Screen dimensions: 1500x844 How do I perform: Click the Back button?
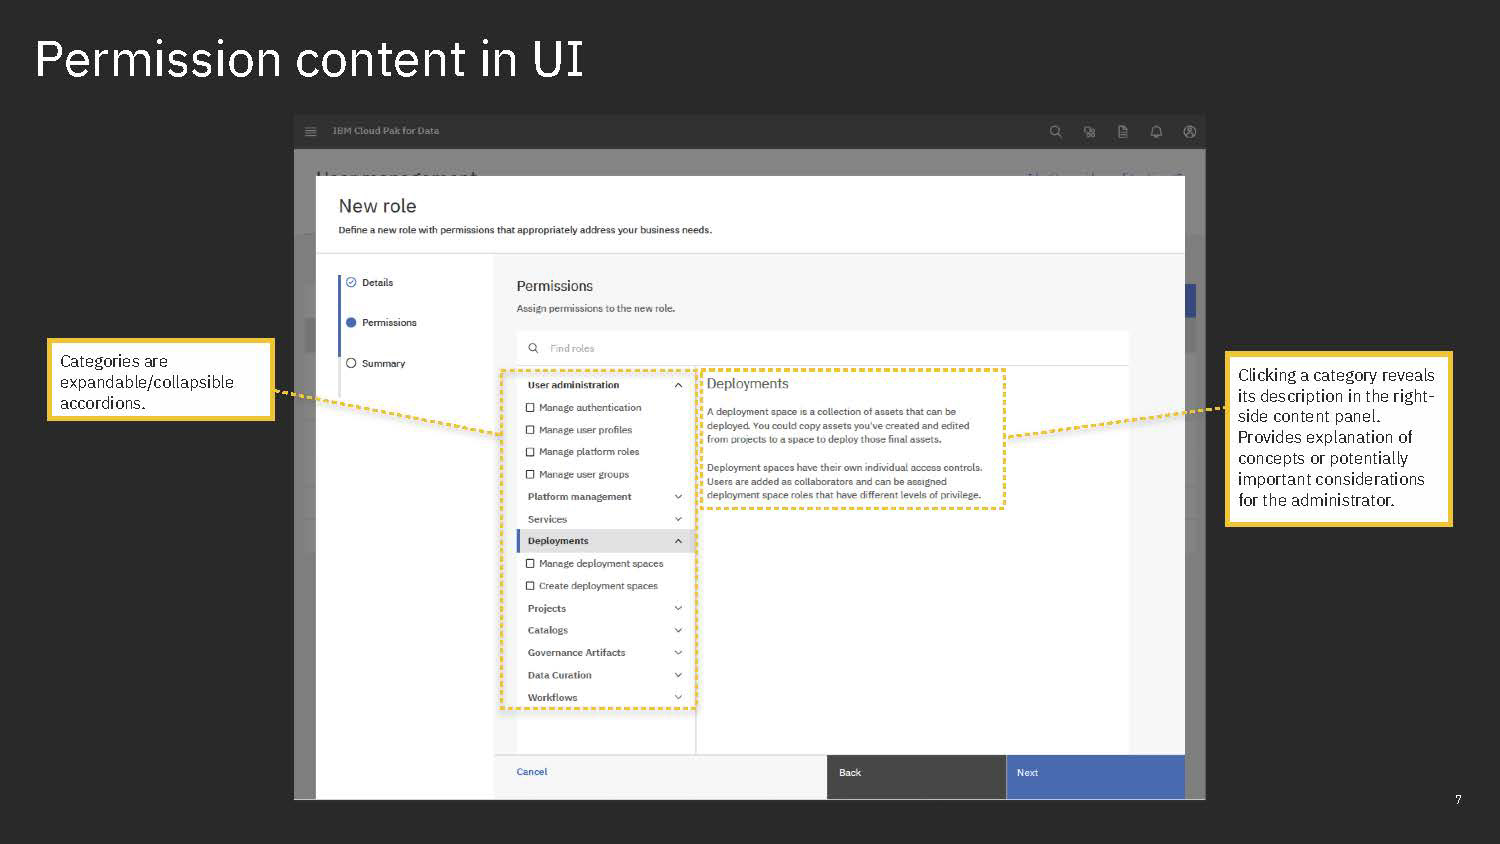[916, 777]
